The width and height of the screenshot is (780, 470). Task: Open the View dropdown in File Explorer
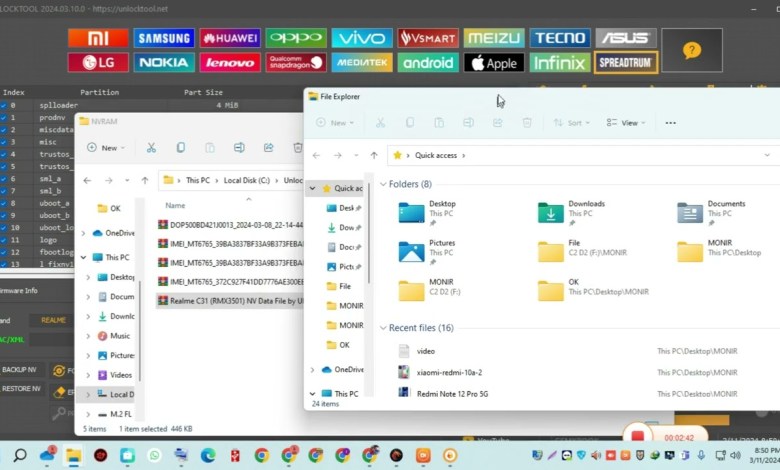pos(626,123)
